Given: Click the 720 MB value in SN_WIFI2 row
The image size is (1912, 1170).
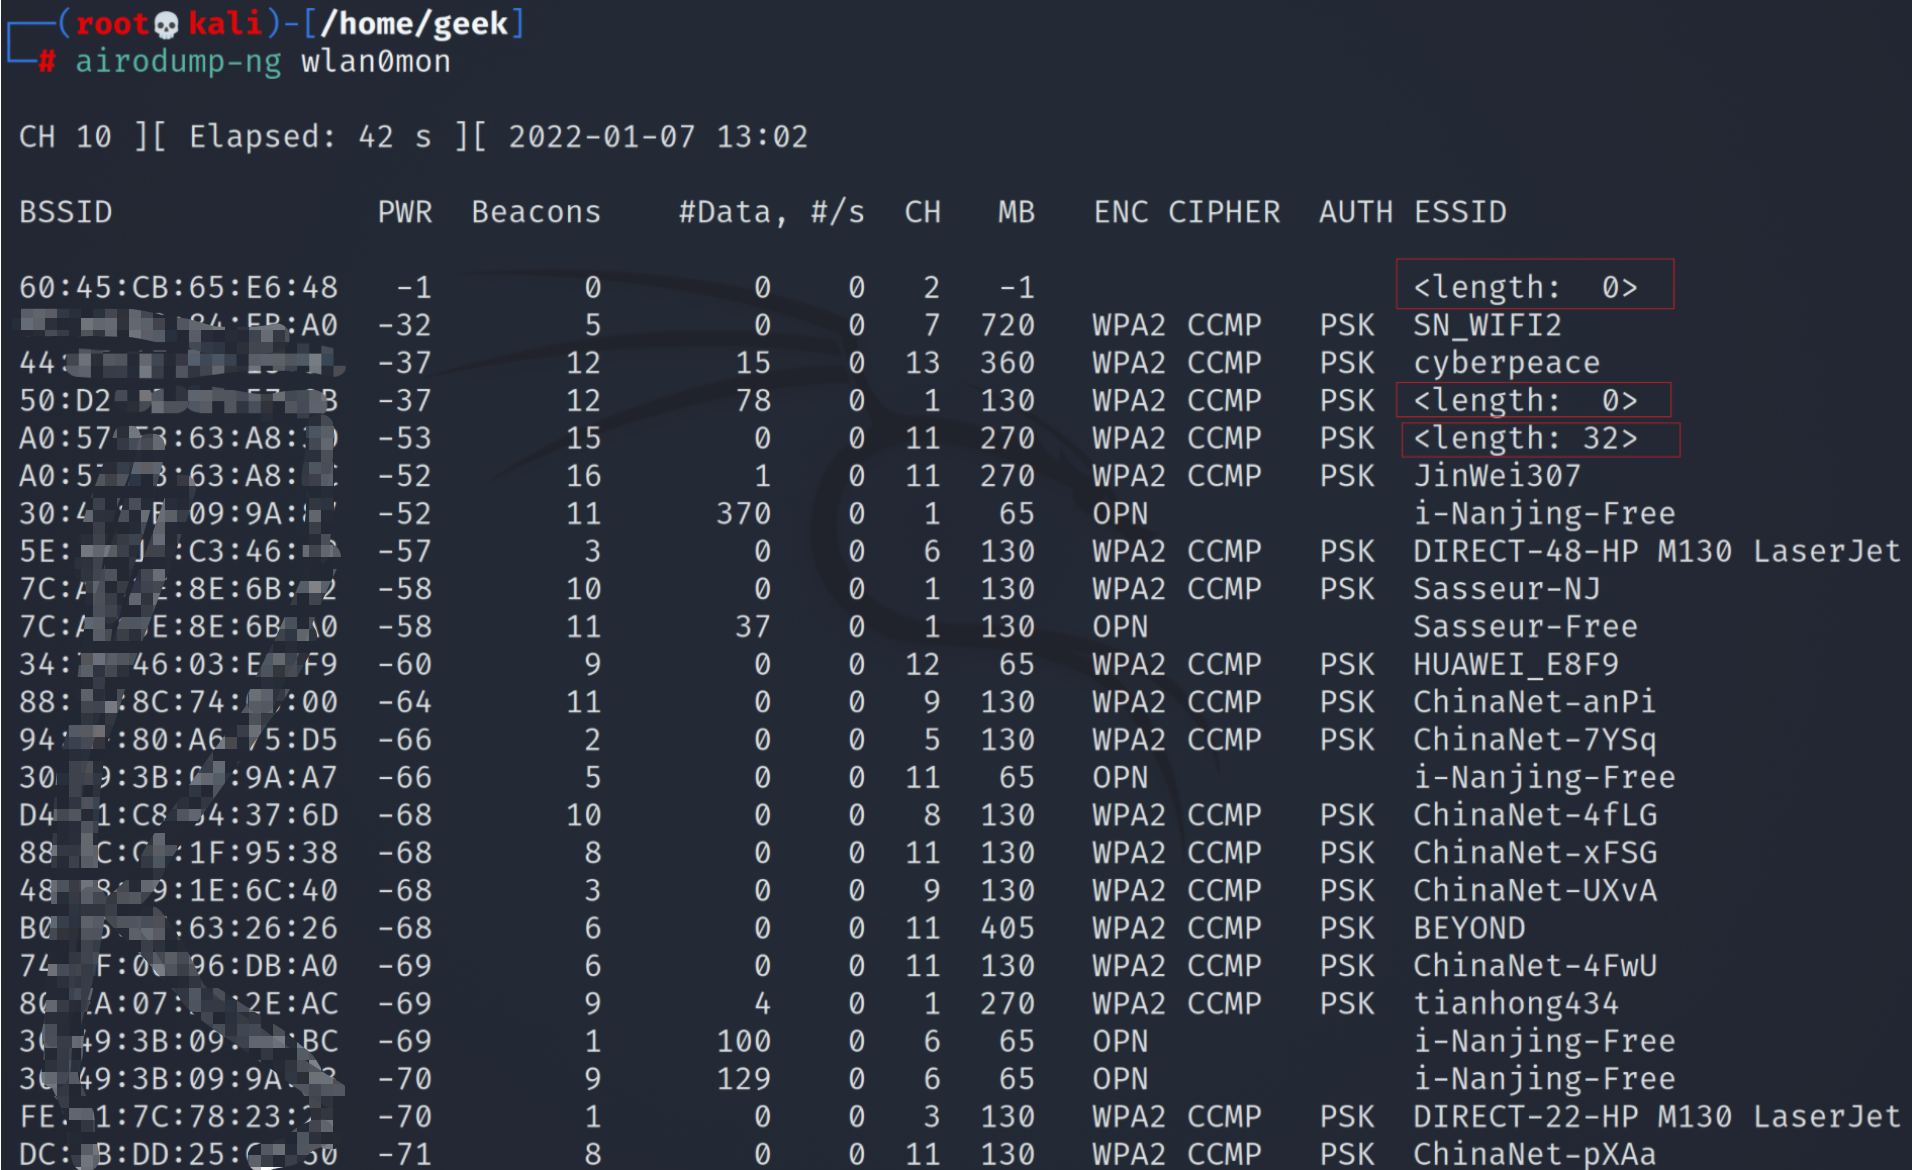Looking at the screenshot, I should pos(1008,326).
